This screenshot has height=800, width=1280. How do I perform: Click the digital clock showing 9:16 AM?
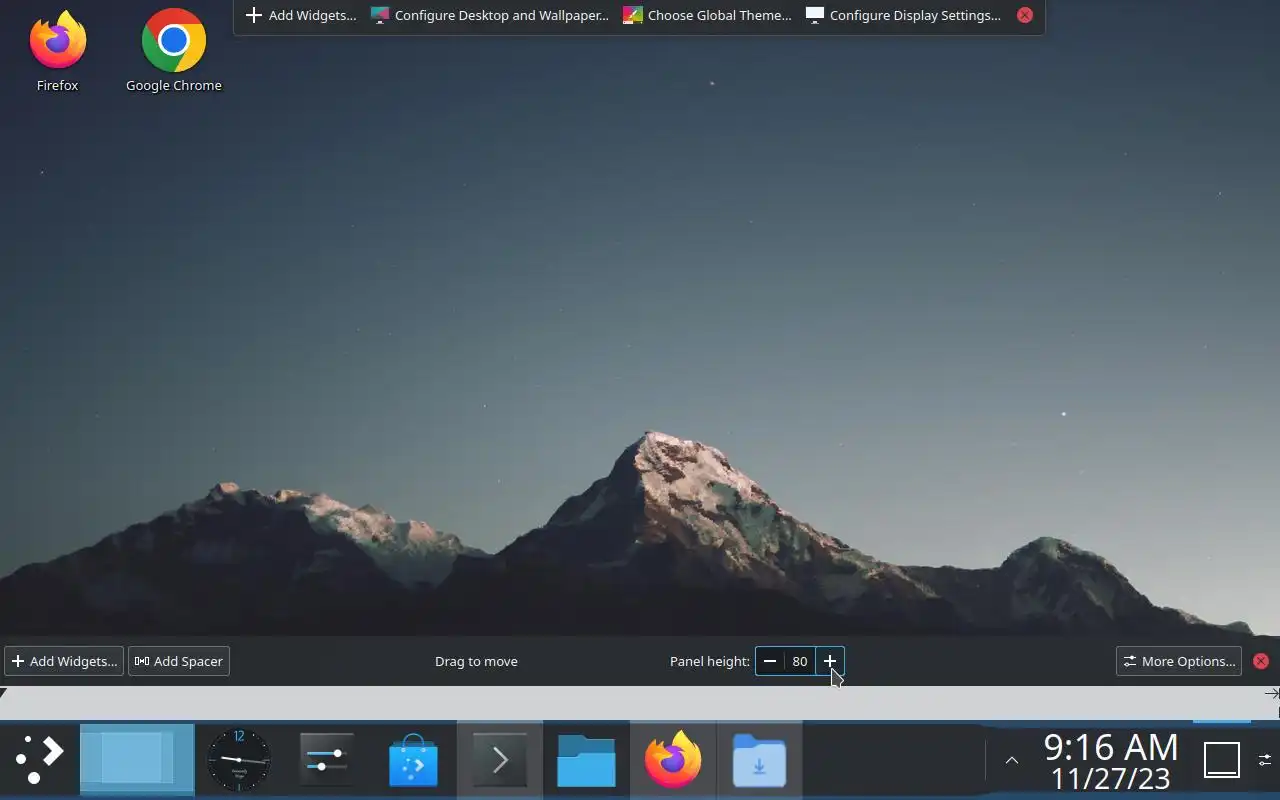[1110, 760]
